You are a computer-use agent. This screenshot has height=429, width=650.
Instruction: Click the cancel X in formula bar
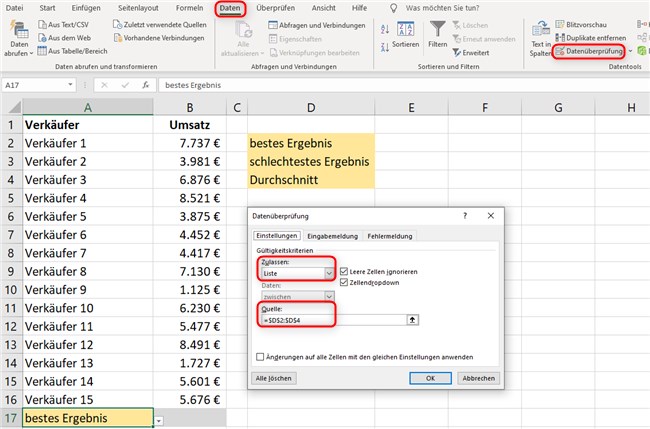coord(104,85)
